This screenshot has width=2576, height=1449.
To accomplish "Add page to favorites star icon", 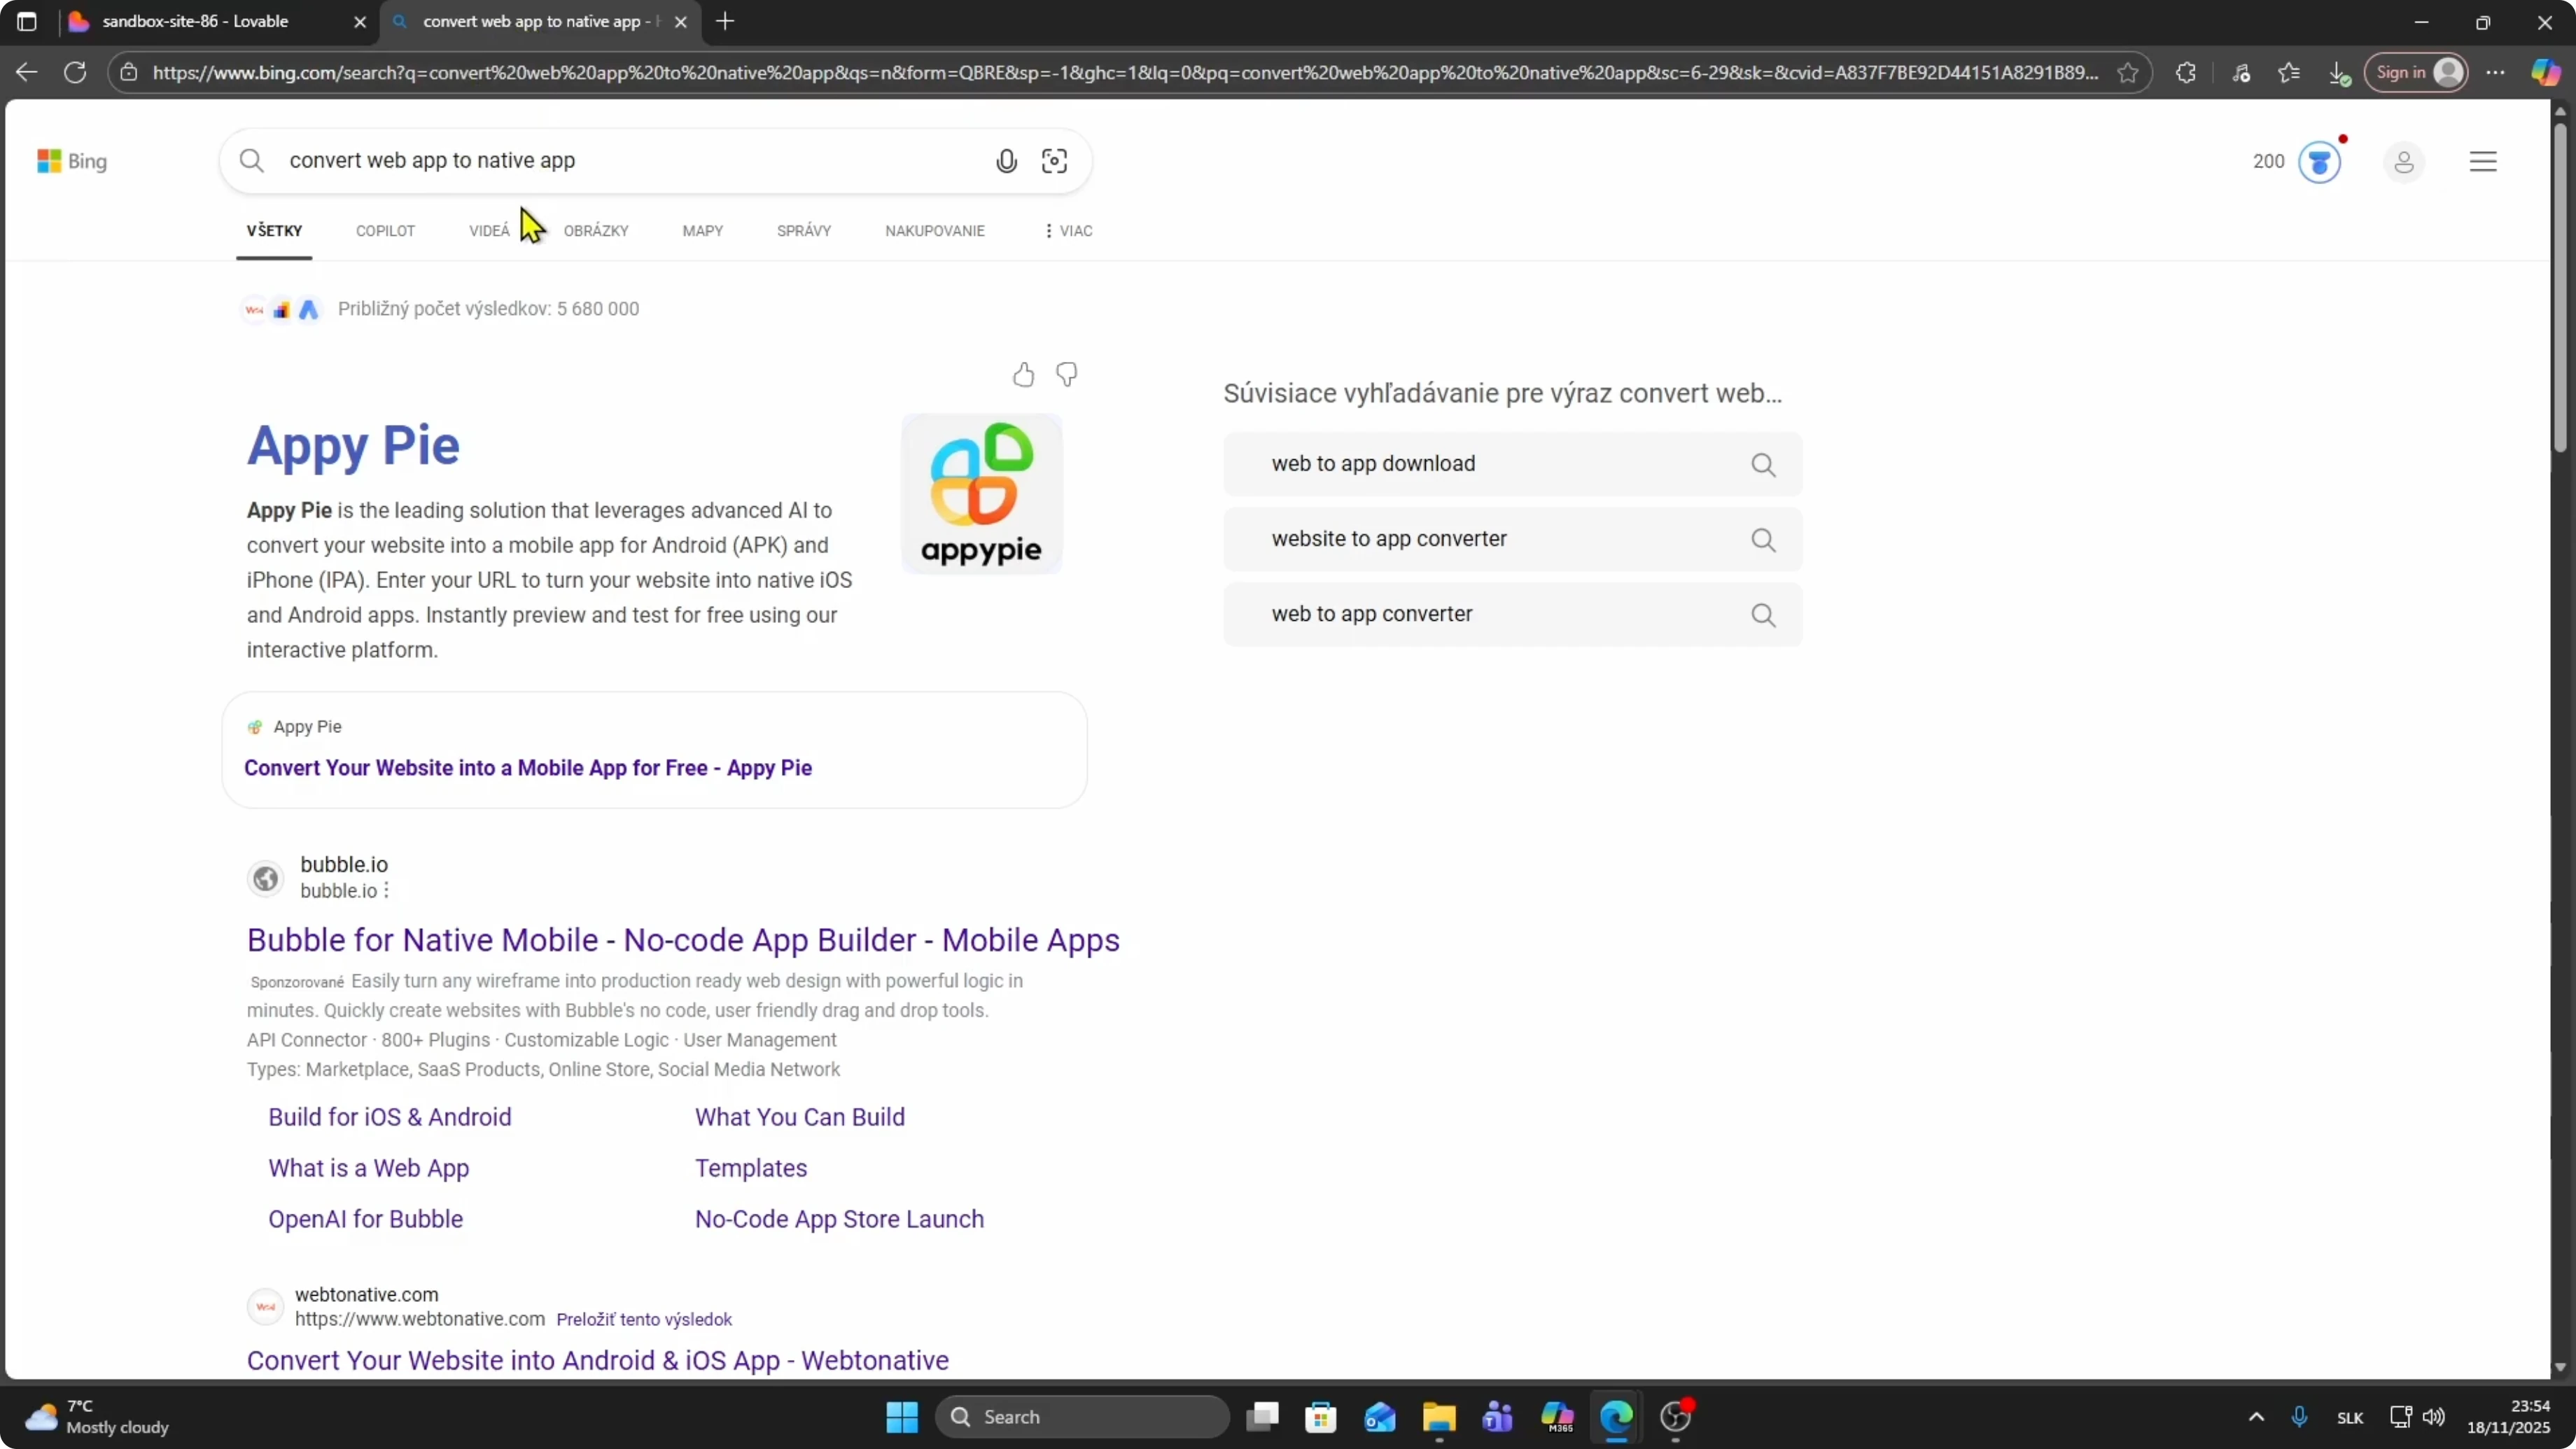I will (2128, 72).
